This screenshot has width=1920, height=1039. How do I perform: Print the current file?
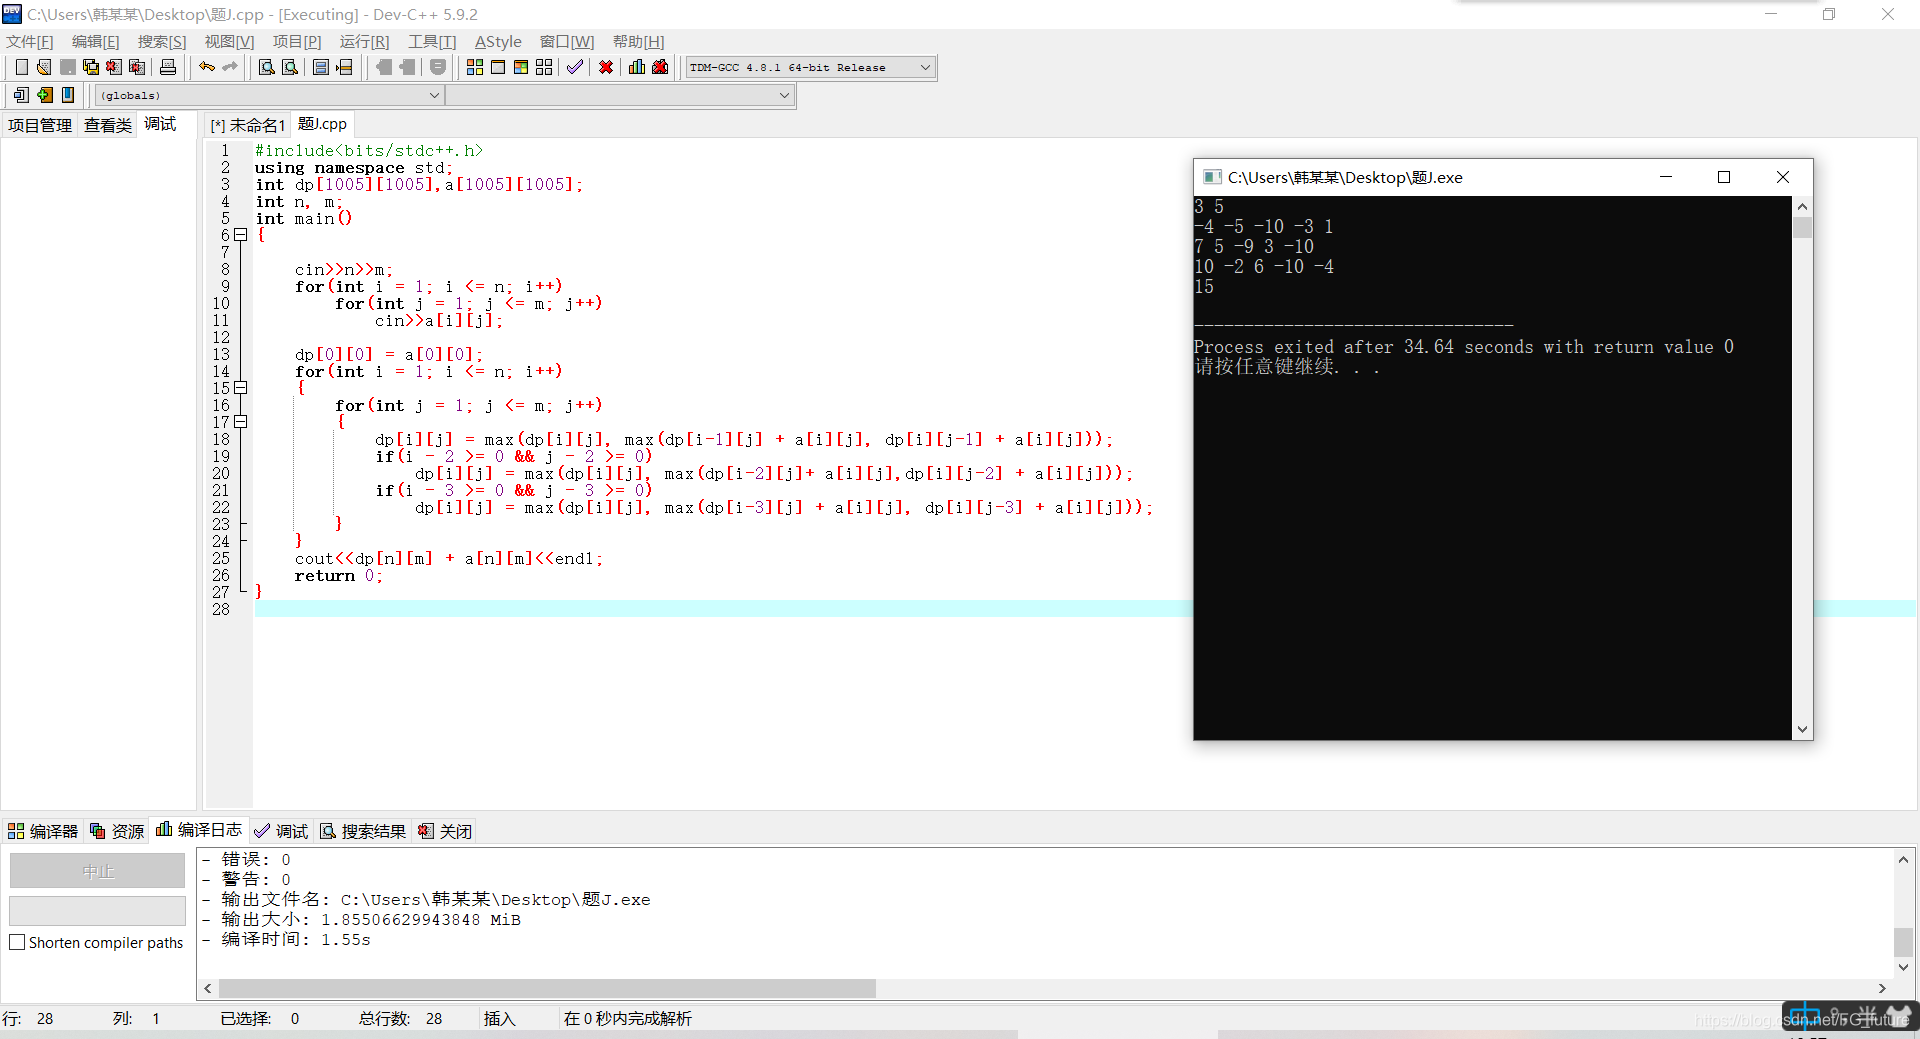pos(168,67)
